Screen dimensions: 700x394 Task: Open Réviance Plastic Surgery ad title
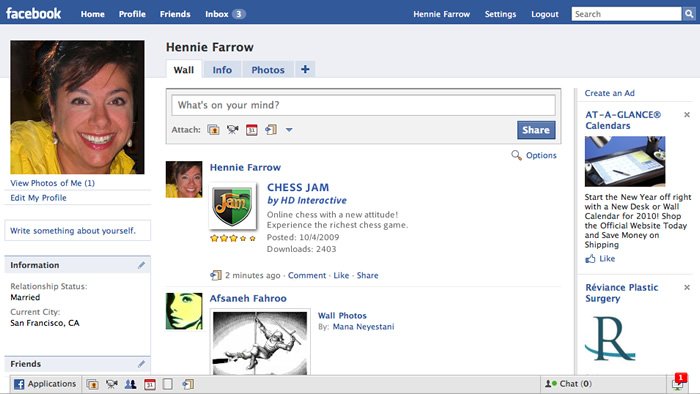pos(621,293)
